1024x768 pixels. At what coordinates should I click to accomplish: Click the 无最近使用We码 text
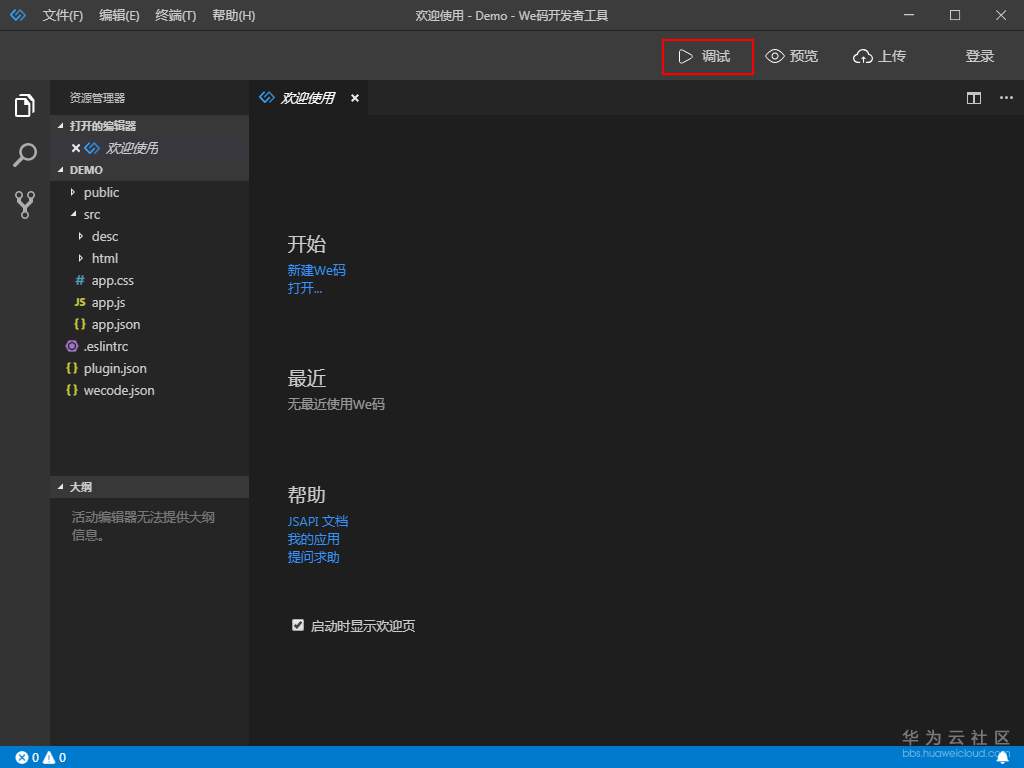[x=336, y=404]
